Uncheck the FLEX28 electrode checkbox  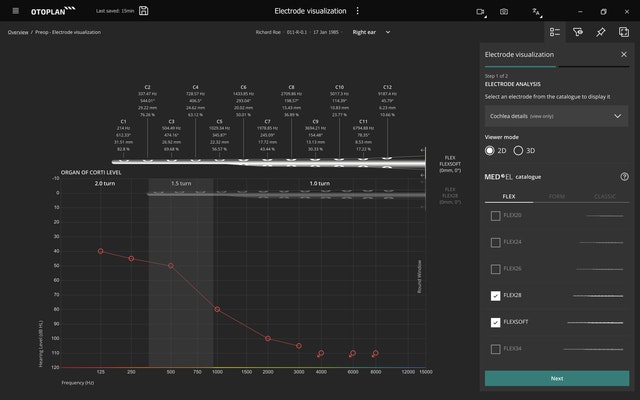coord(496,296)
